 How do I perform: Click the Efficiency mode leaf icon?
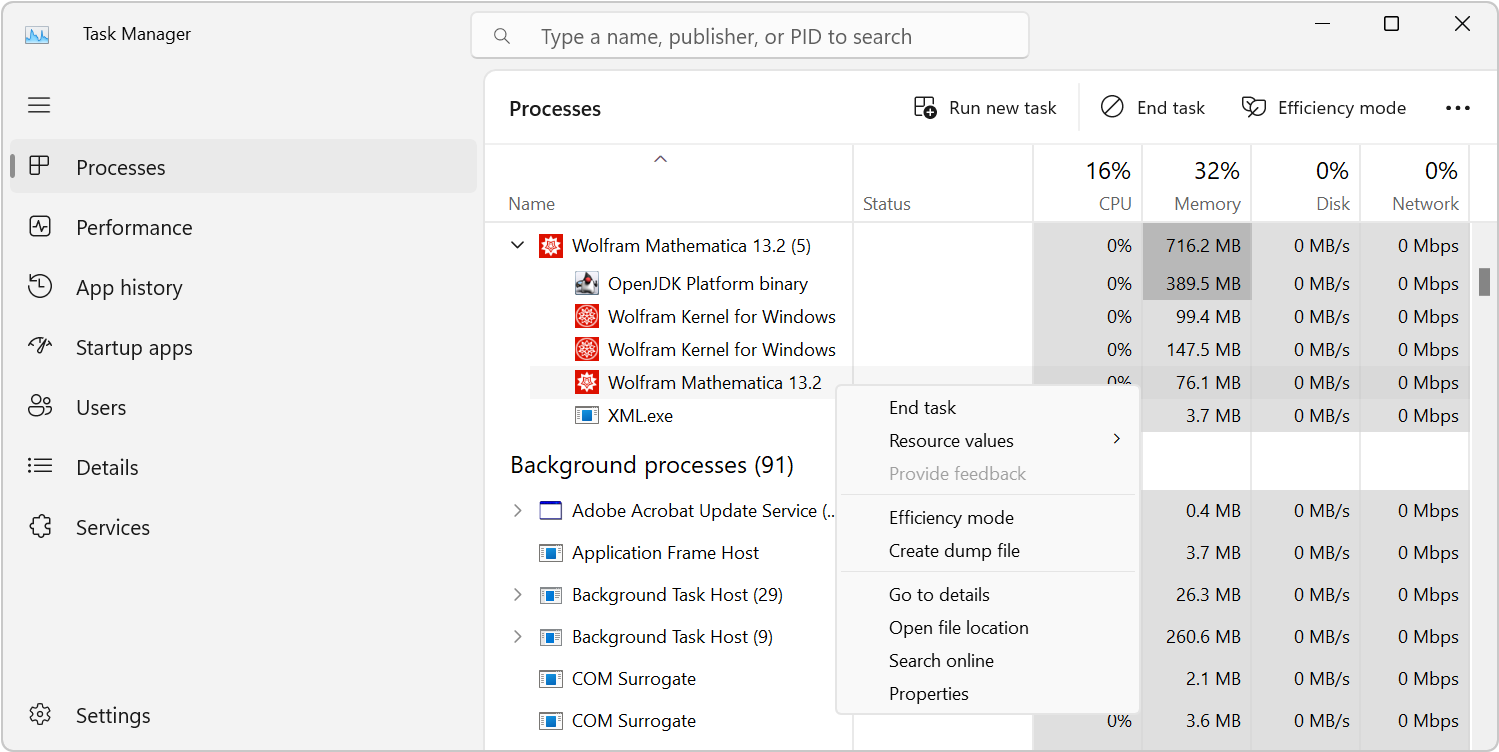(1254, 107)
